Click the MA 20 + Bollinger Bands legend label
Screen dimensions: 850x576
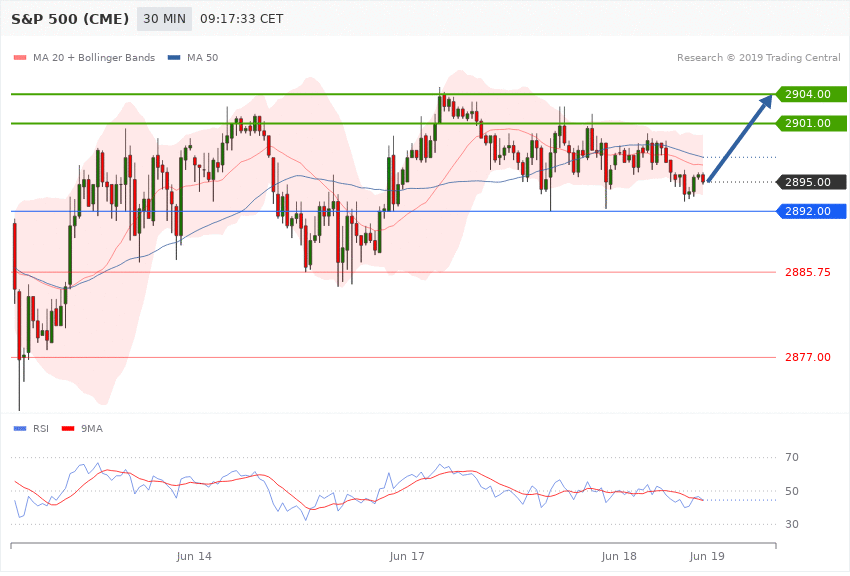tap(94, 57)
